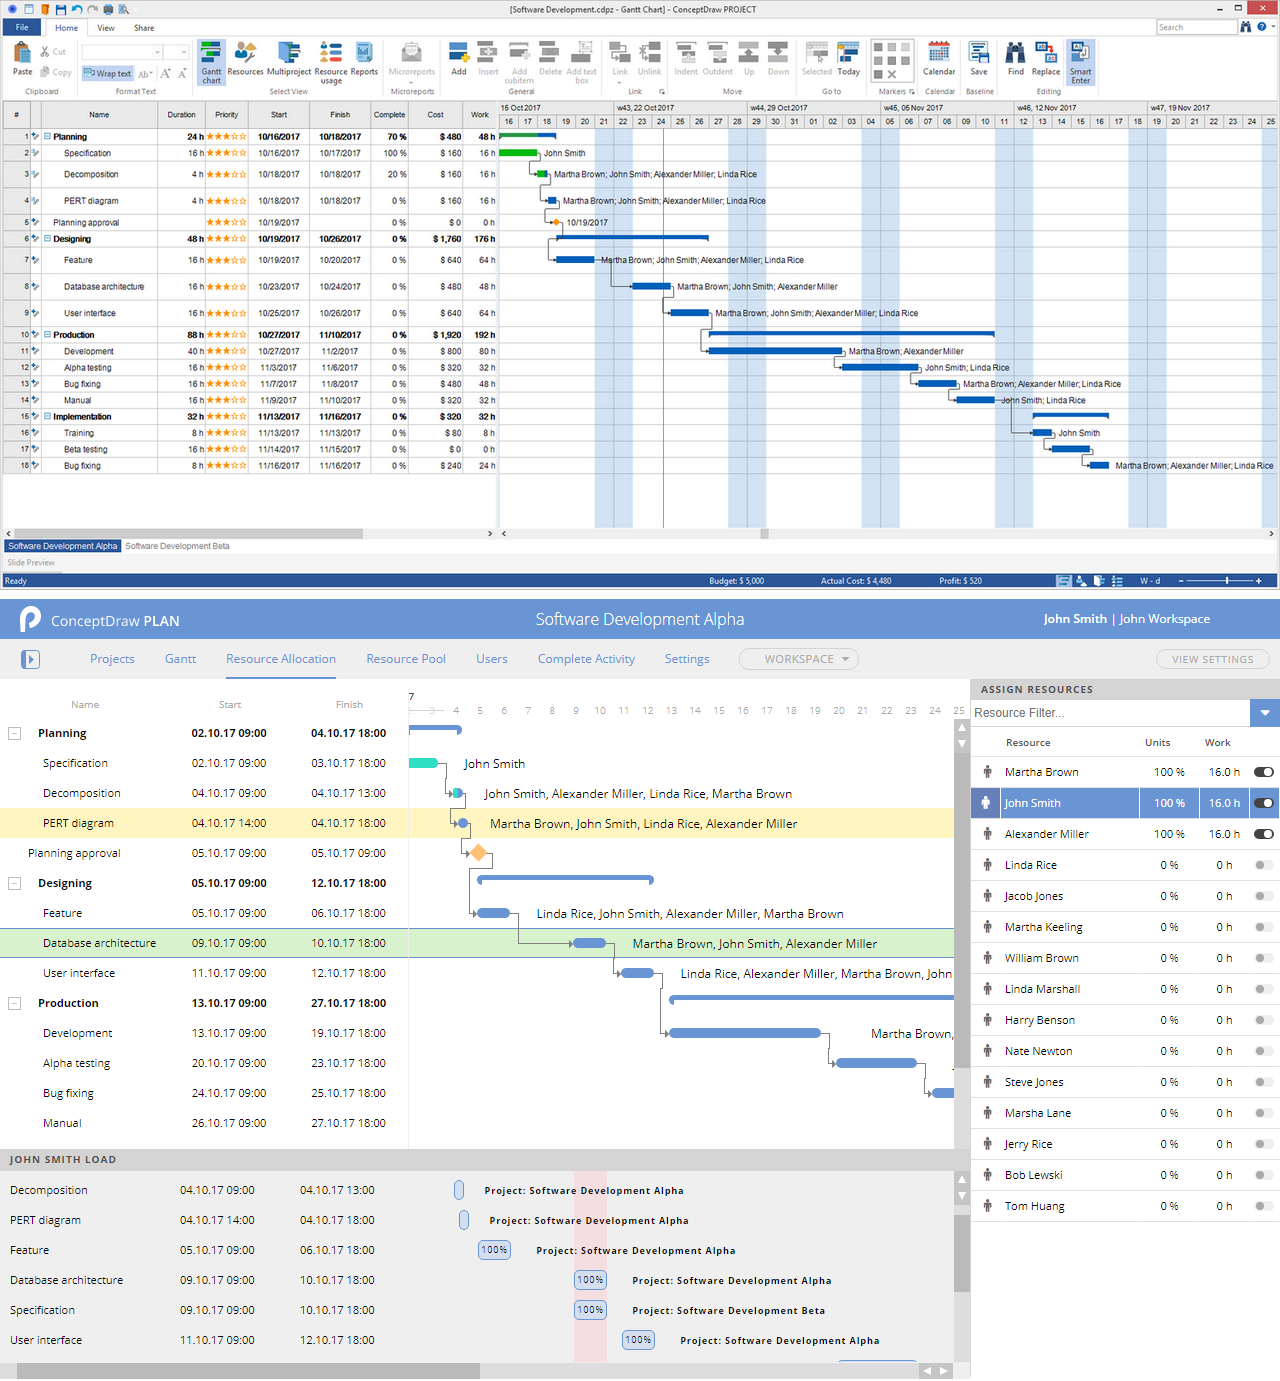Collapse the Planning group in ConceptDraw PROJECT

click(x=47, y=137)
